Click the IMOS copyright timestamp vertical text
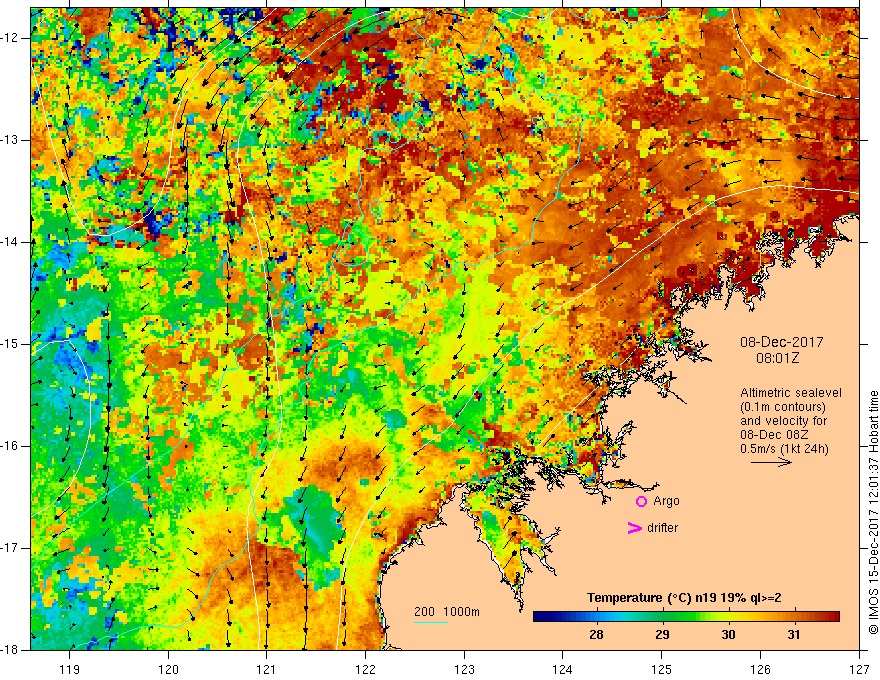 [x=873, y=512]
